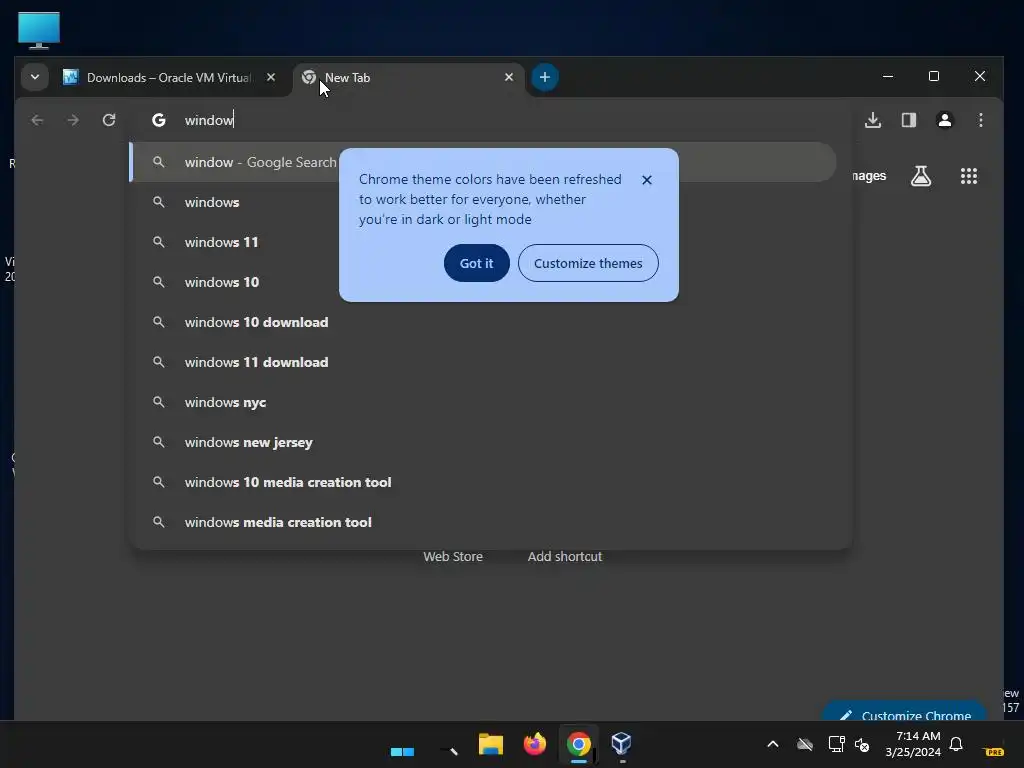This screenshot has width=1024, height=768.
Task: Go forward with the forward arrow
Action: (x=73, y=120)
